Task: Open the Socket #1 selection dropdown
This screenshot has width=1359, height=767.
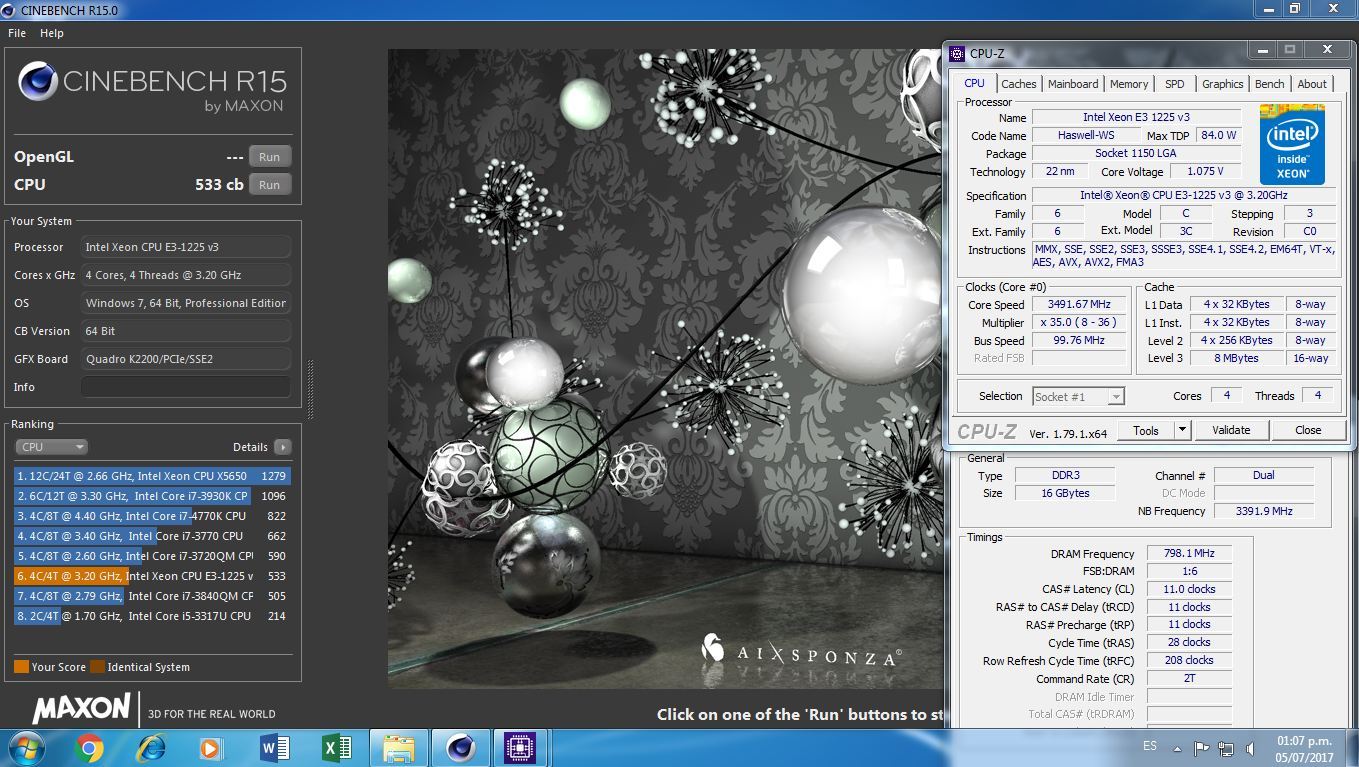Action: pos(1078,397)
